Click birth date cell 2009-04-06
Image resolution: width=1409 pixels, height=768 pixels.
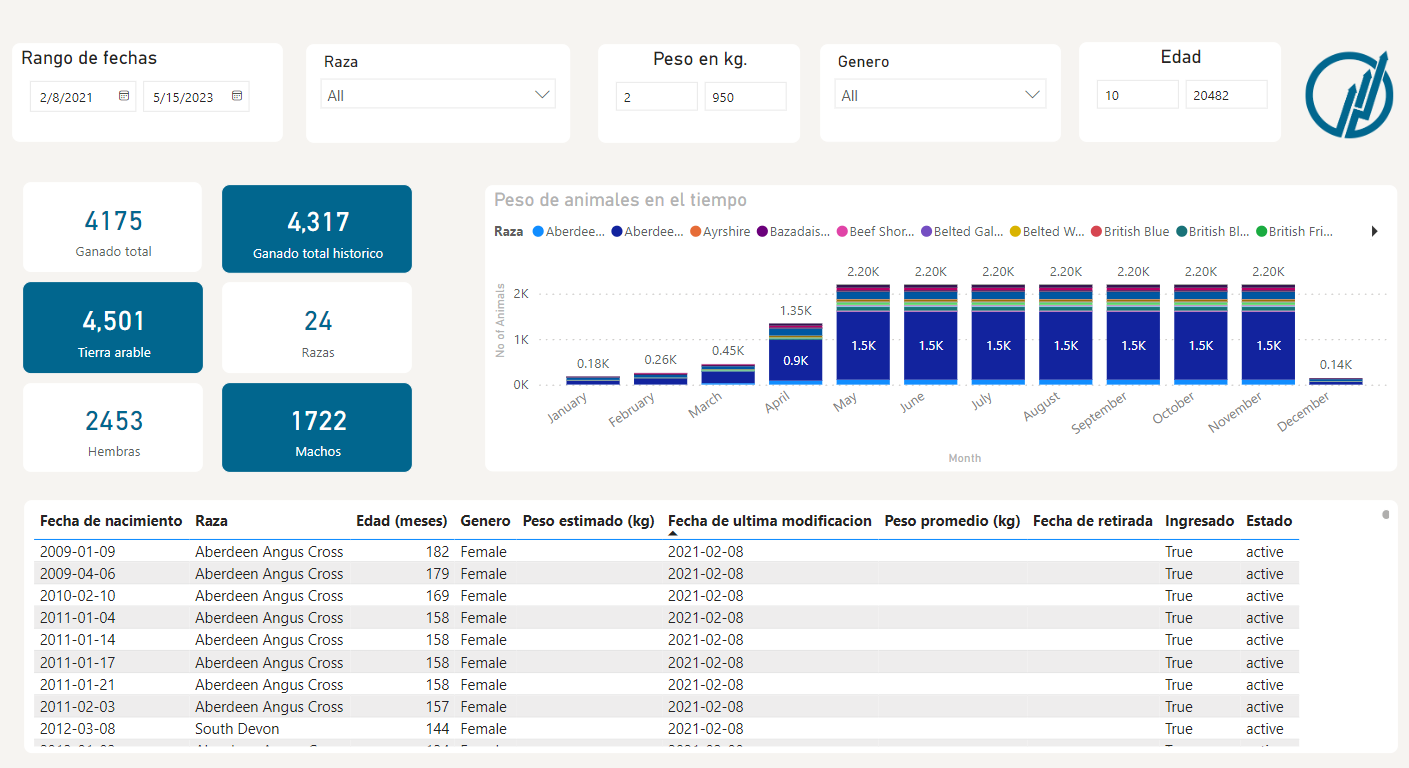click(x=77, y=574)
